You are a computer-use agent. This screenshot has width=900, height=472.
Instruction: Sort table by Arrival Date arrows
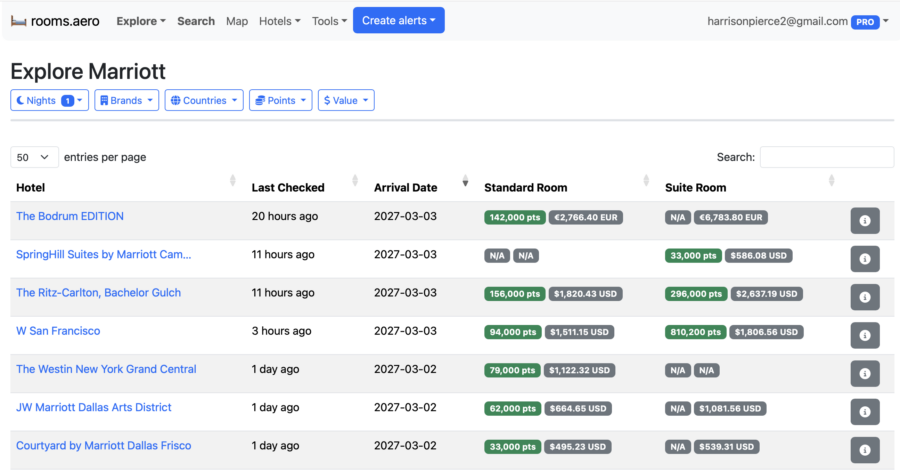pyautogui.click(x=465, y=181)
